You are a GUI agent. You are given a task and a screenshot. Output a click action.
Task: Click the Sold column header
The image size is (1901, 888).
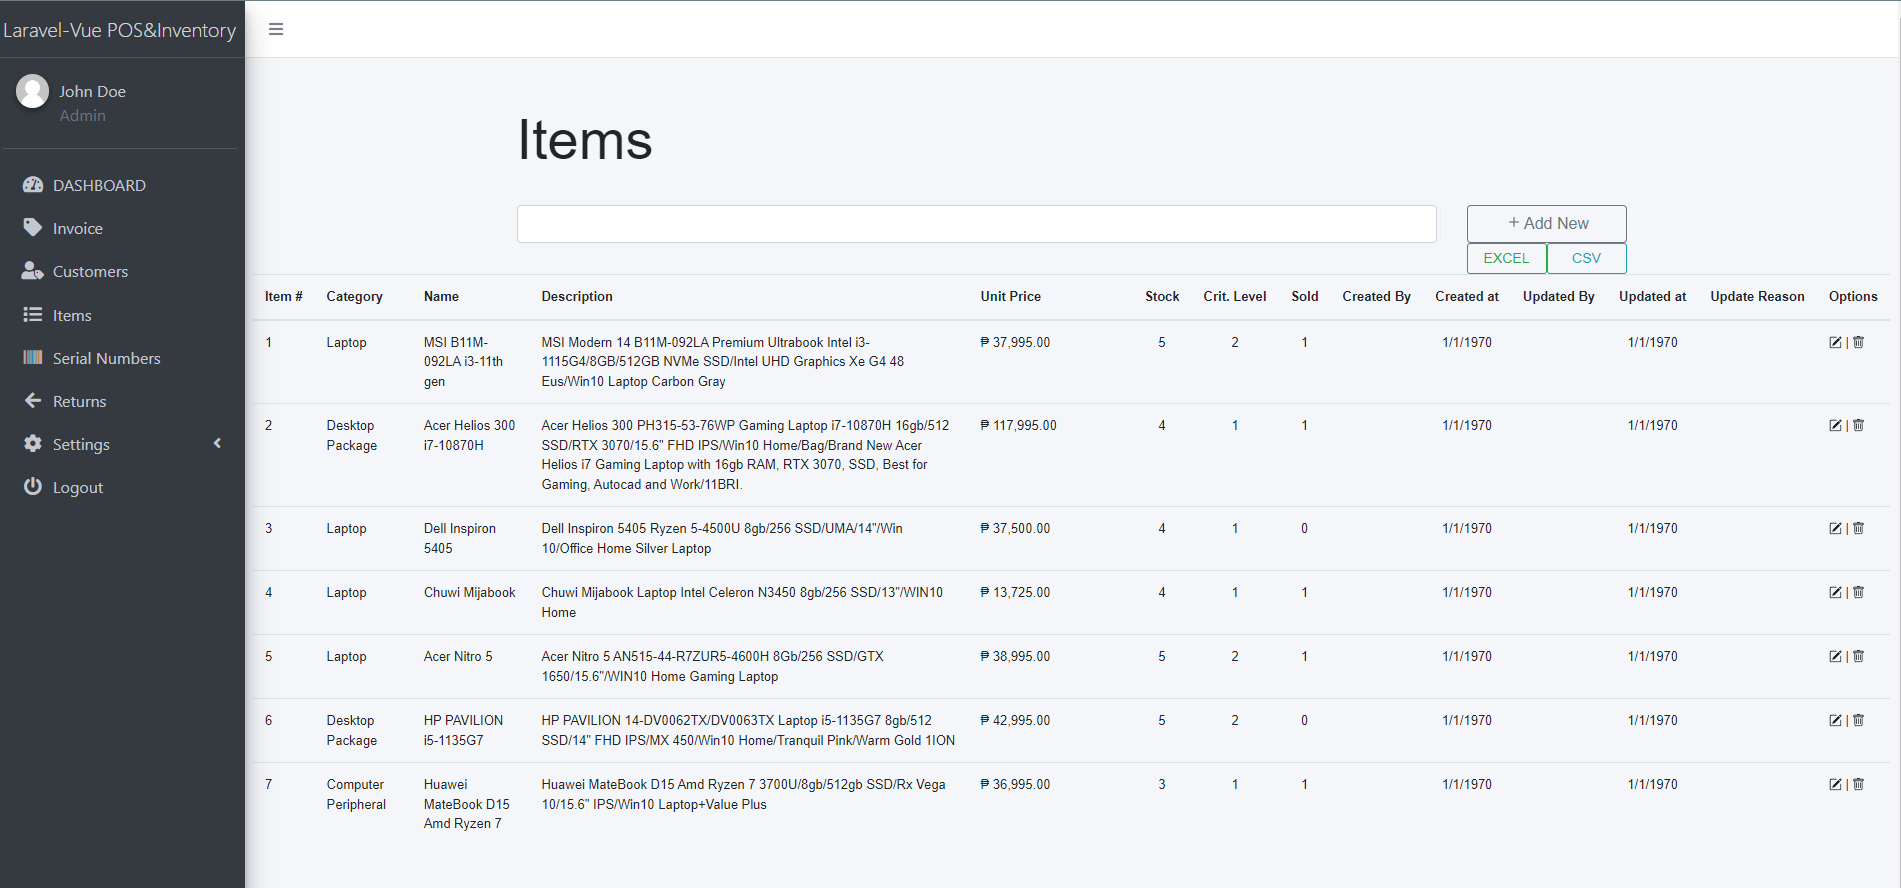click(x=1305, y=296)
